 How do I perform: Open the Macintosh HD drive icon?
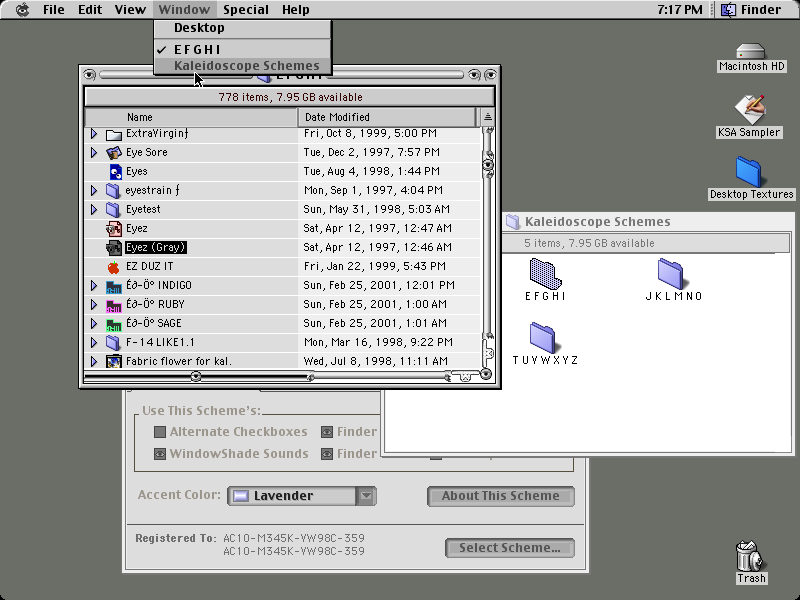coord(751,52)
